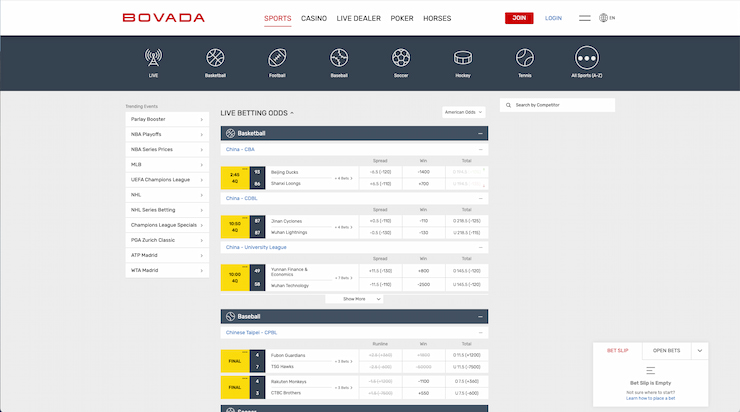Select CTBC Brothers win odds +550
The width and height of the screenshot is (740, 412).
(x=423, y=393)
